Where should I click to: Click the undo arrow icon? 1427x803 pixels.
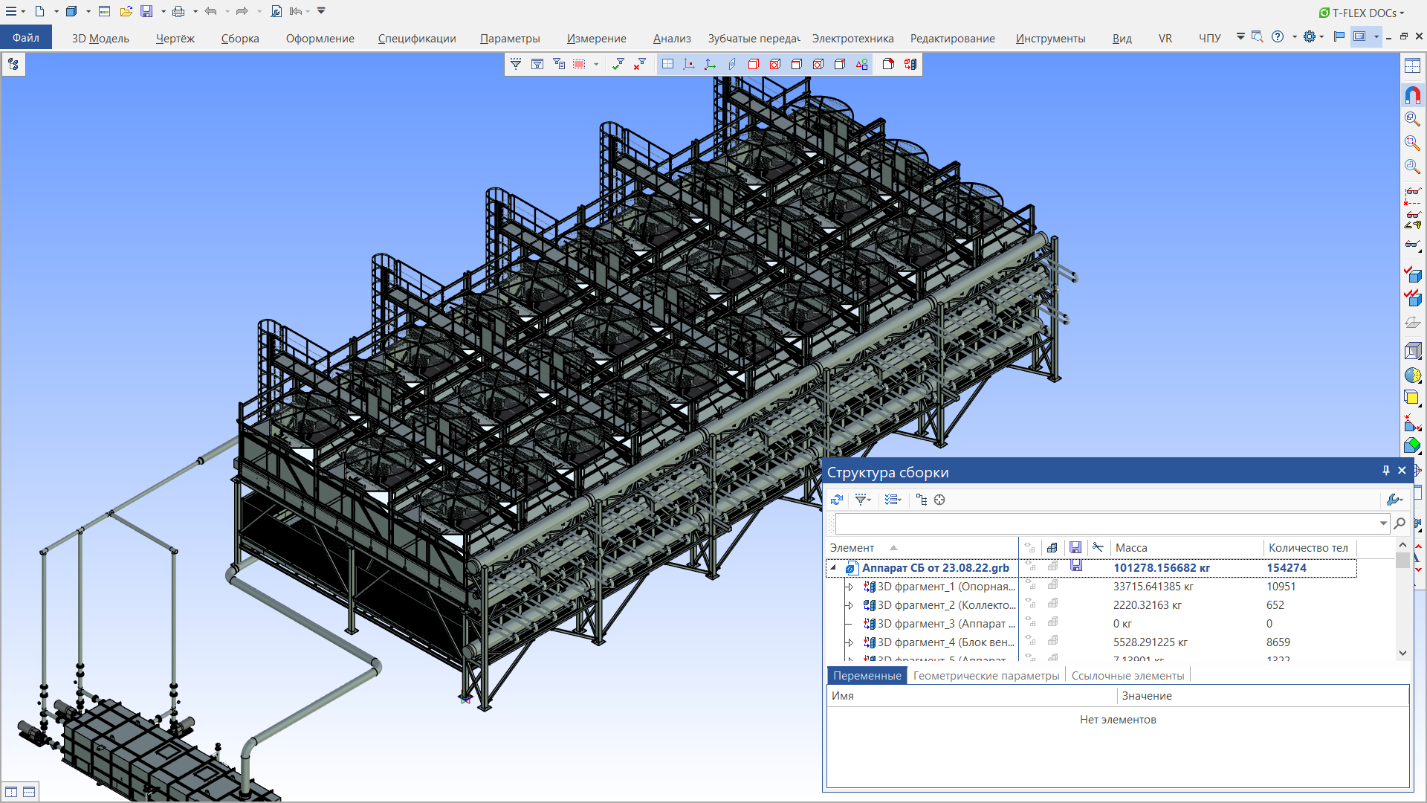tap(210, 11)
